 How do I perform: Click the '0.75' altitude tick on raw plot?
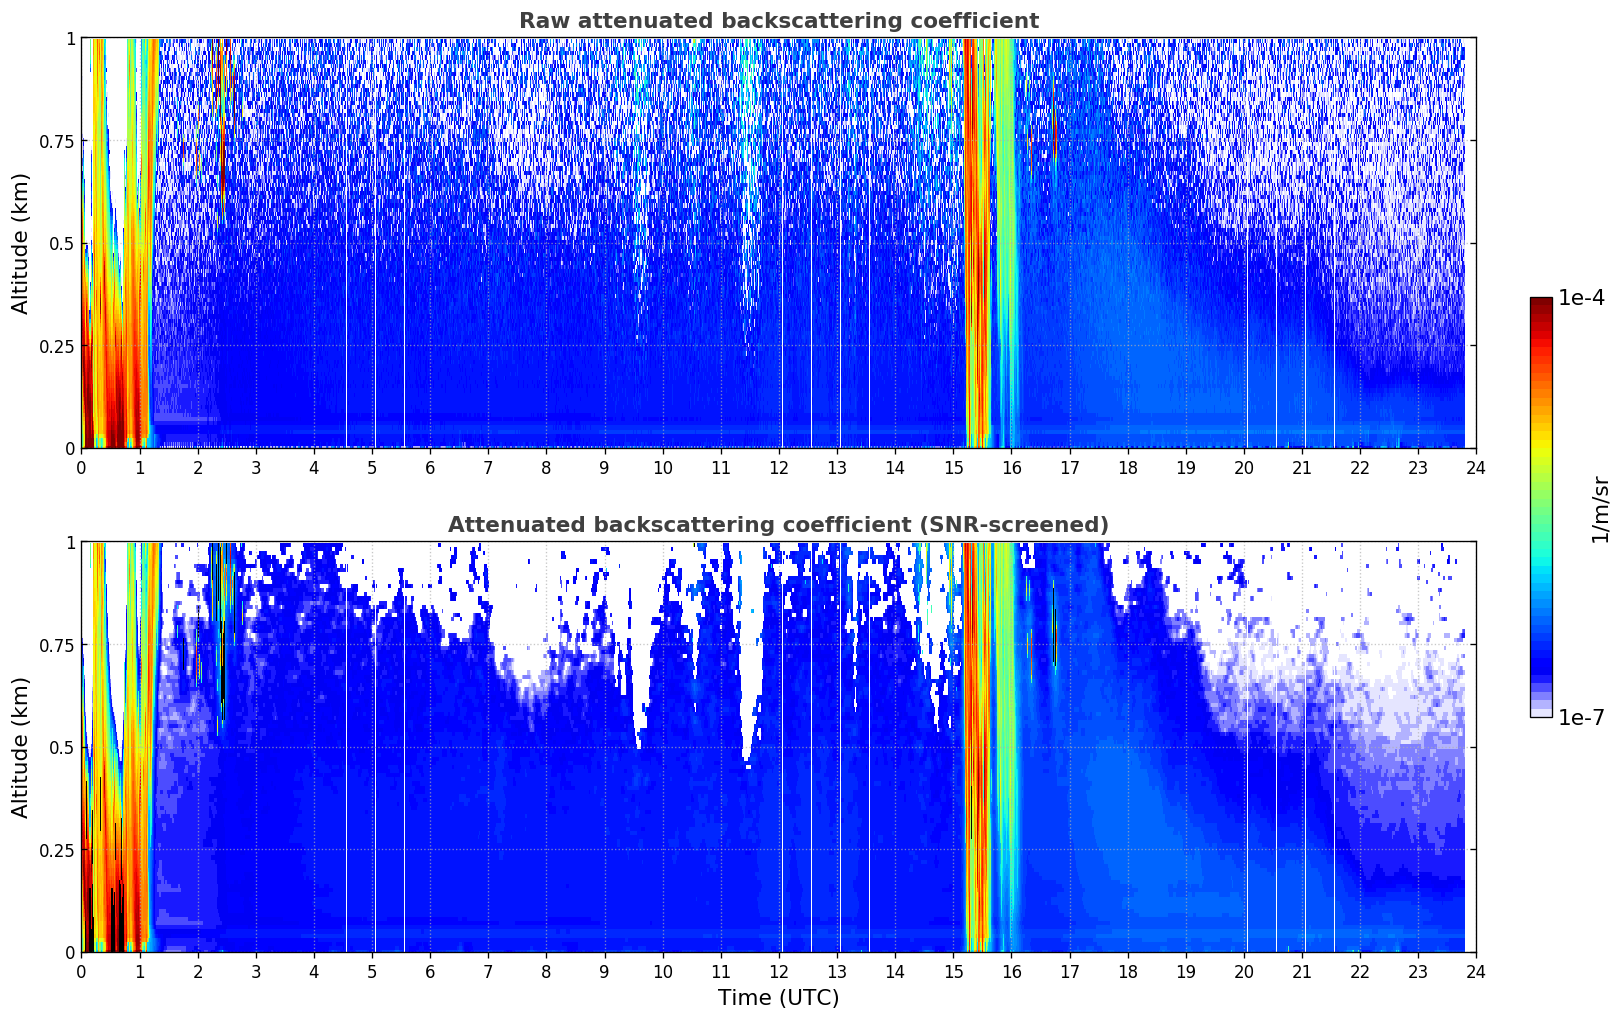56,142
